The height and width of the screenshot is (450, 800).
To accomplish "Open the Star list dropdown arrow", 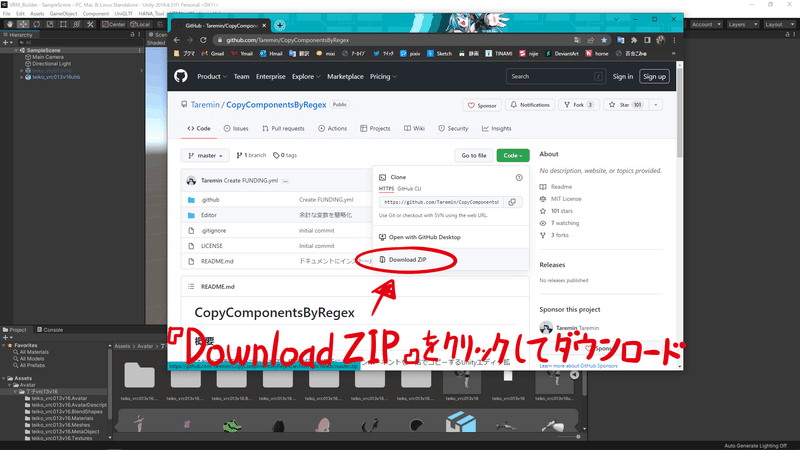I will pos(656,105).
